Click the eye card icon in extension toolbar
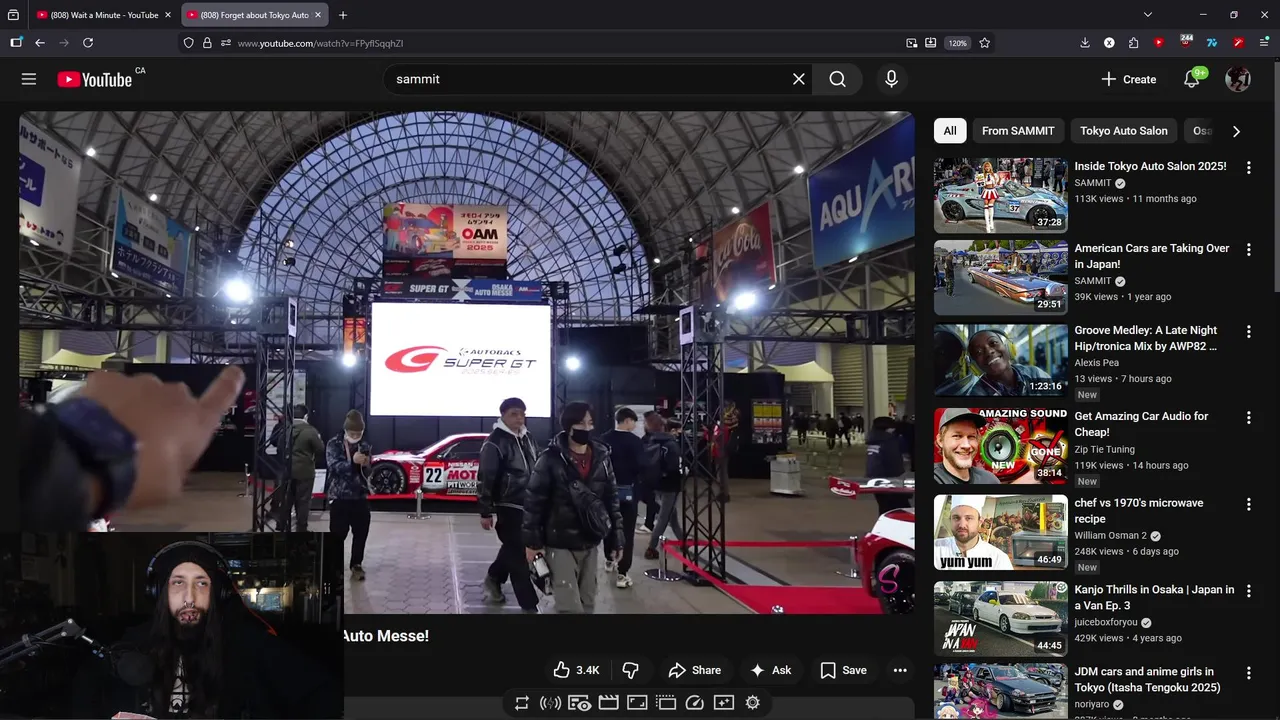 pyautogui.click(x=579, y=703)
